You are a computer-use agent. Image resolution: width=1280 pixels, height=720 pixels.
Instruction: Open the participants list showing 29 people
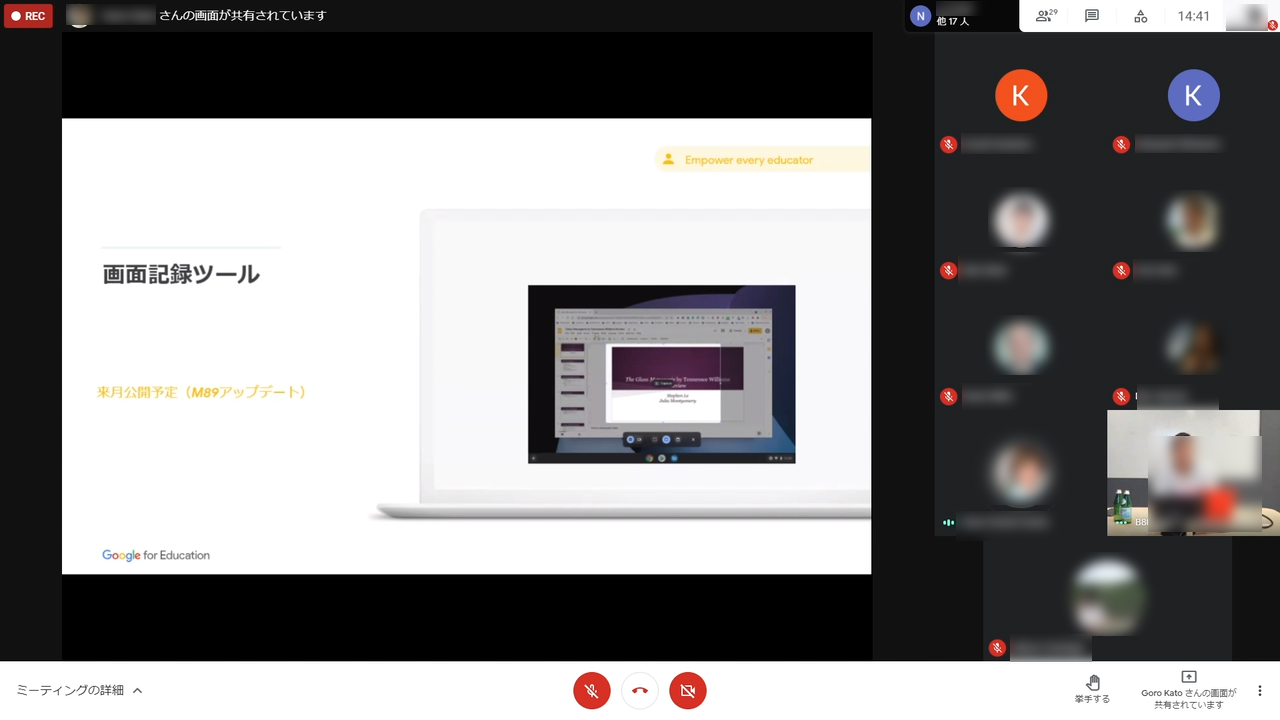coord(1044,16)
